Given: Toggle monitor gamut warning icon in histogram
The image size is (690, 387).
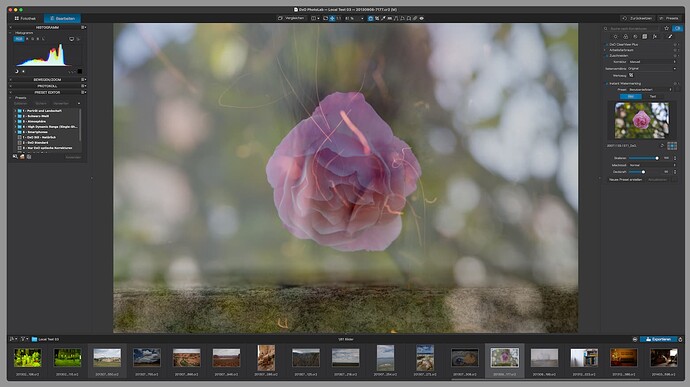Looking at the screenshot, I should click(72, 39).
